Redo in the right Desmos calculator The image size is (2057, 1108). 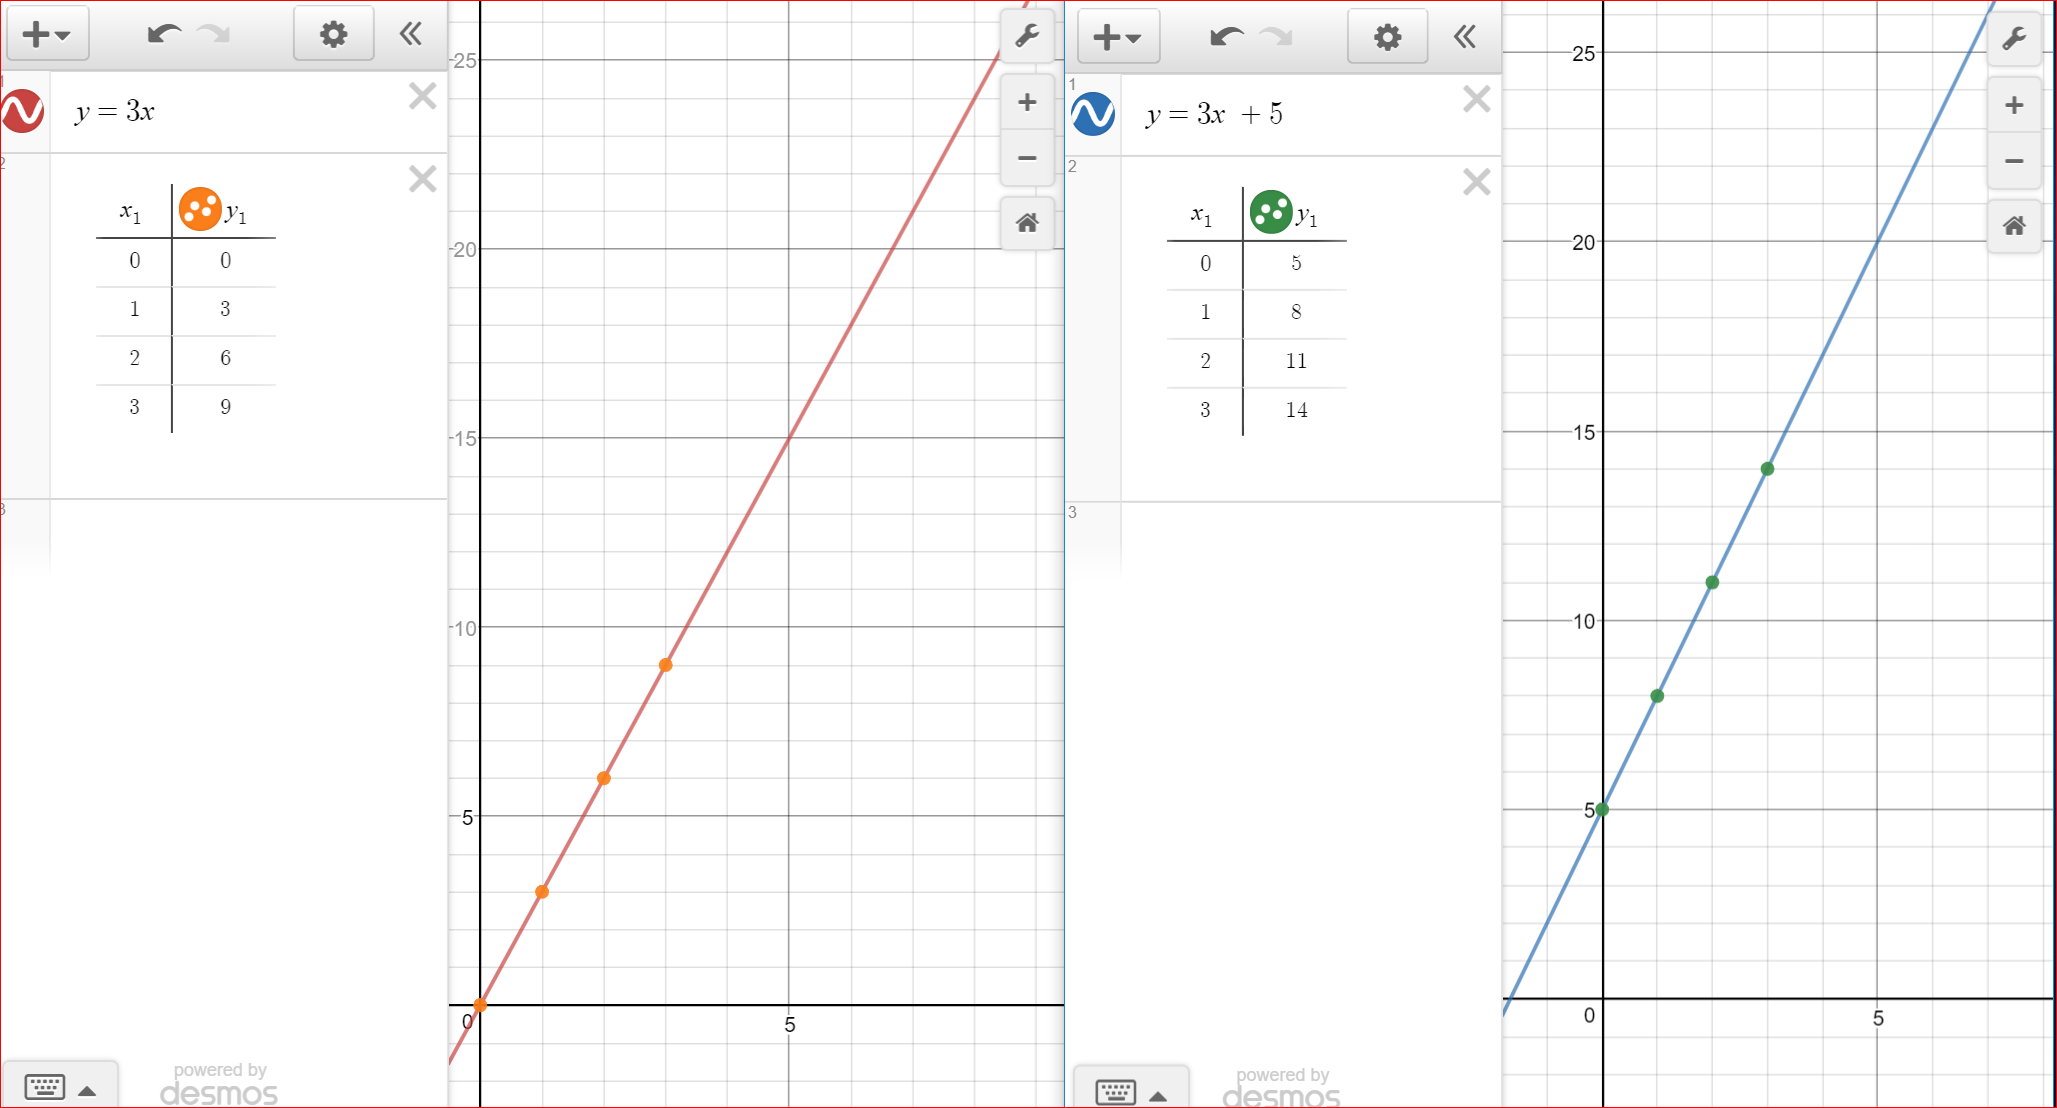(x=1276, y=37)
